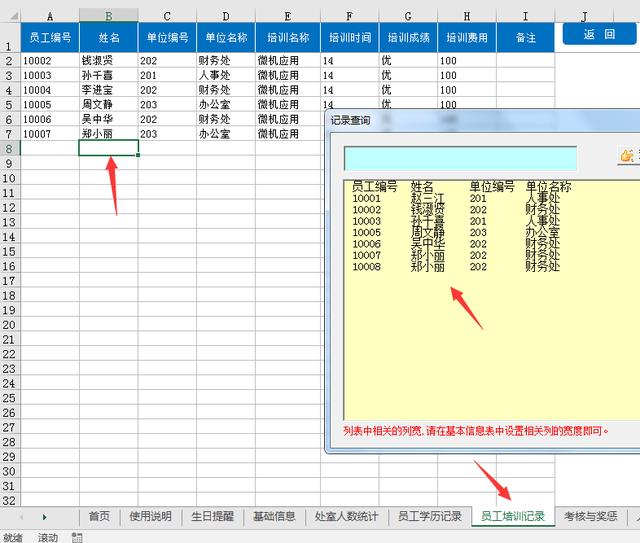This screenshot has width=640, height=543.
Task: Click the 记录查询 dialog title bar
Action: (x=483, y=120)
